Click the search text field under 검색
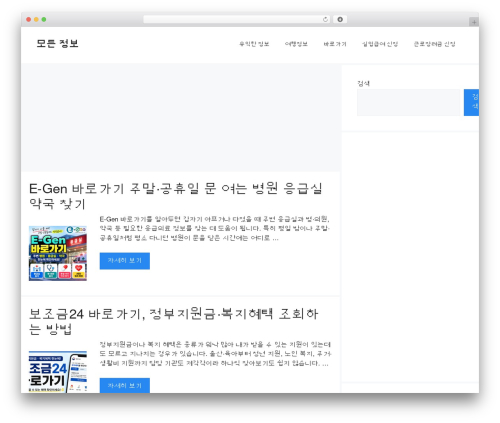The width and height of the screenshot is (500, 423). click(x=408, y=102)
